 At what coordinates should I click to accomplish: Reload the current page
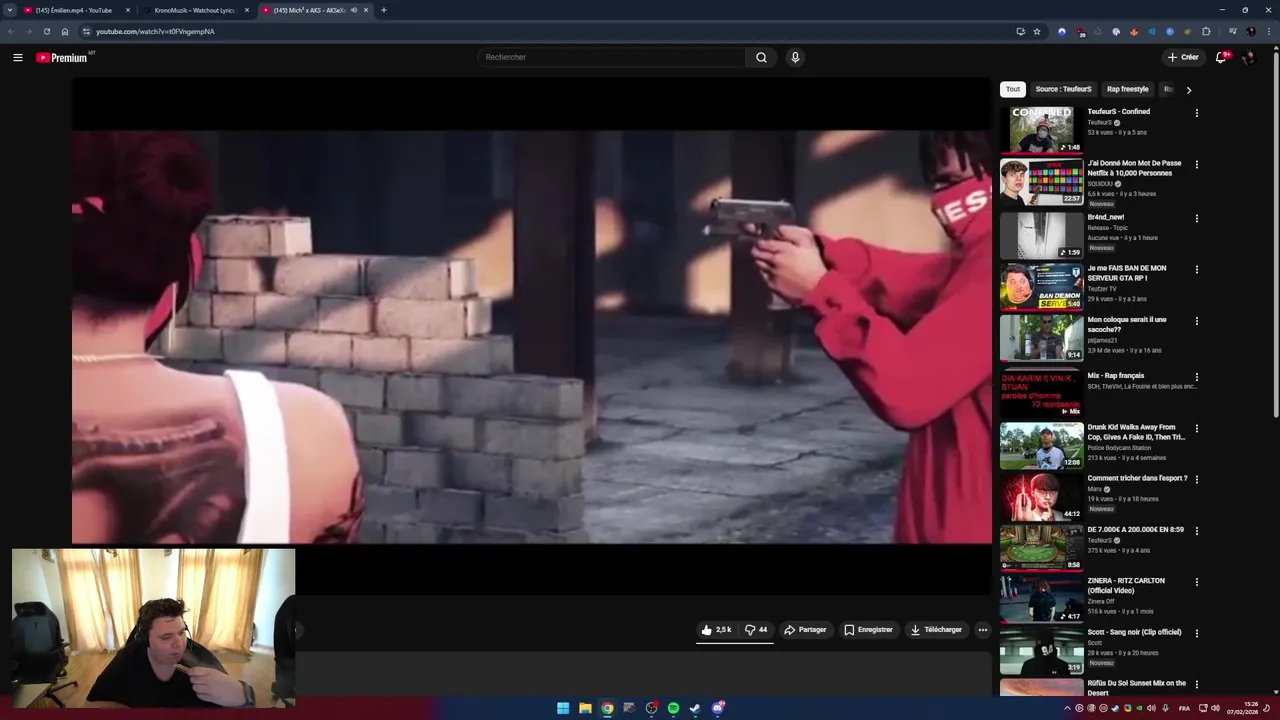46,31
